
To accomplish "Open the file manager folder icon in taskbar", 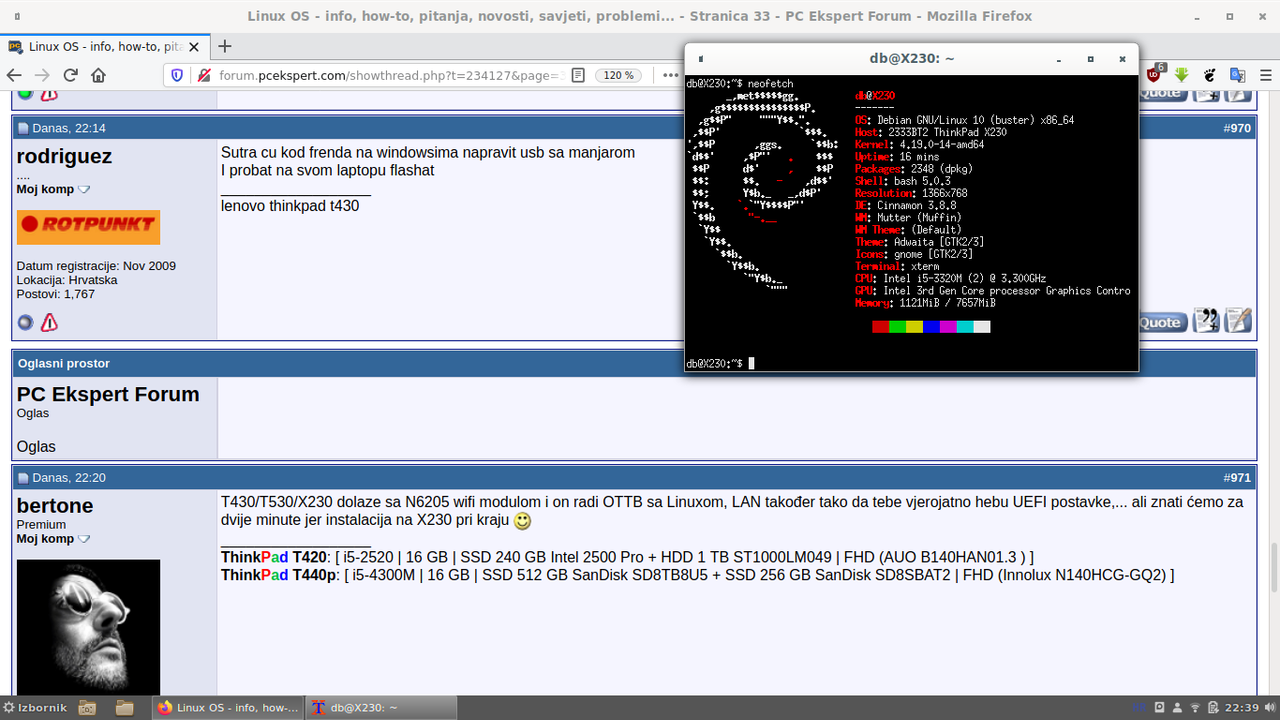I will (124, 708).
